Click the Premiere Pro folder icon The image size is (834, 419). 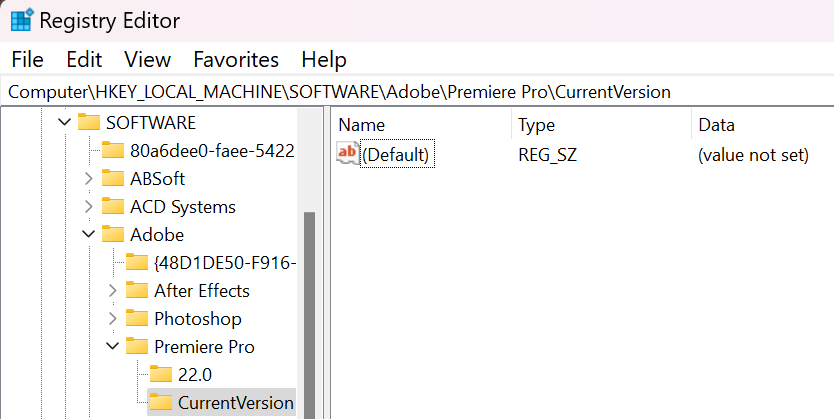coord(138,347)
